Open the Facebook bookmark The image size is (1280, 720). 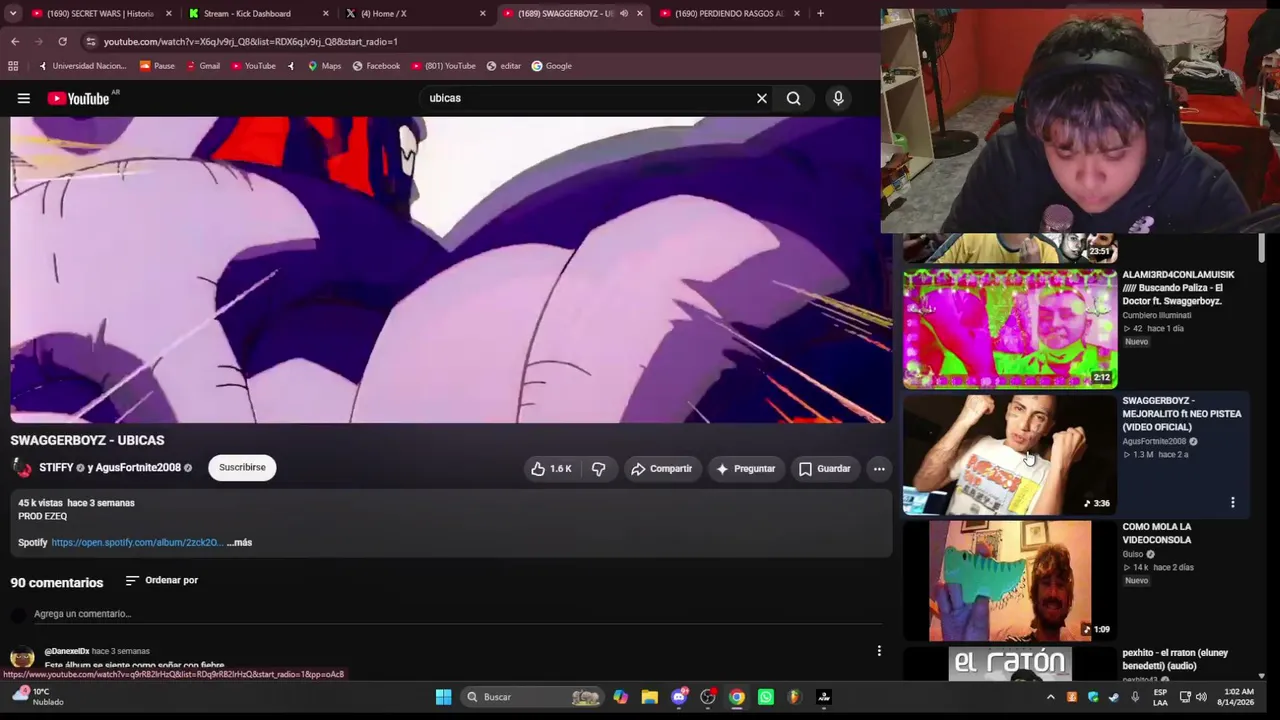(x=376, y=66)
